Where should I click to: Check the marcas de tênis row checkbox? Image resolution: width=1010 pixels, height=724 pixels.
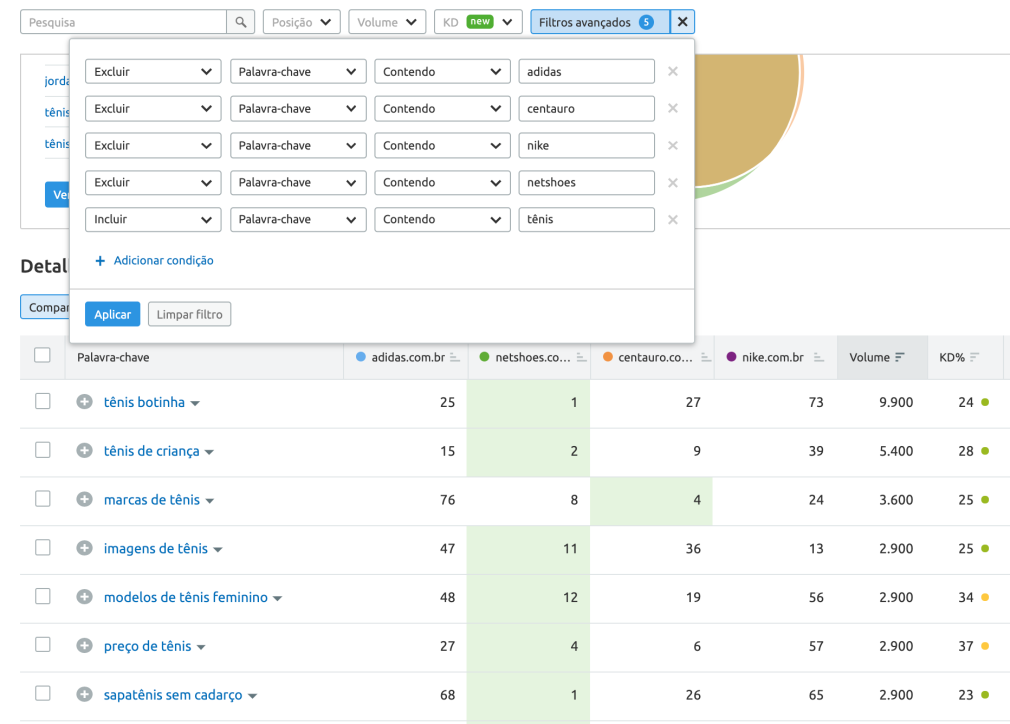click(x=43, y=499)
